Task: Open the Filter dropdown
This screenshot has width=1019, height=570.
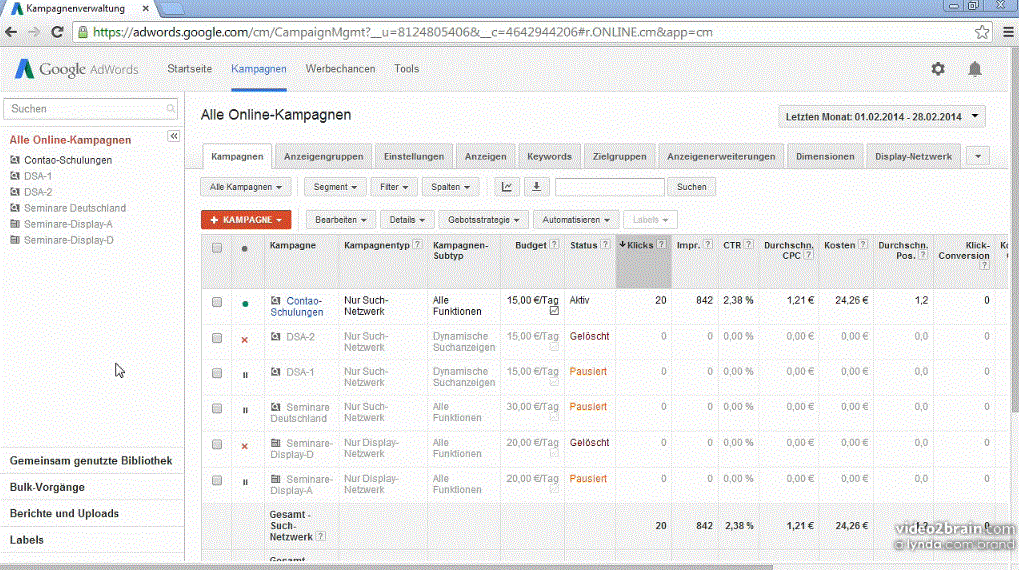Action: tap(394, 187)
